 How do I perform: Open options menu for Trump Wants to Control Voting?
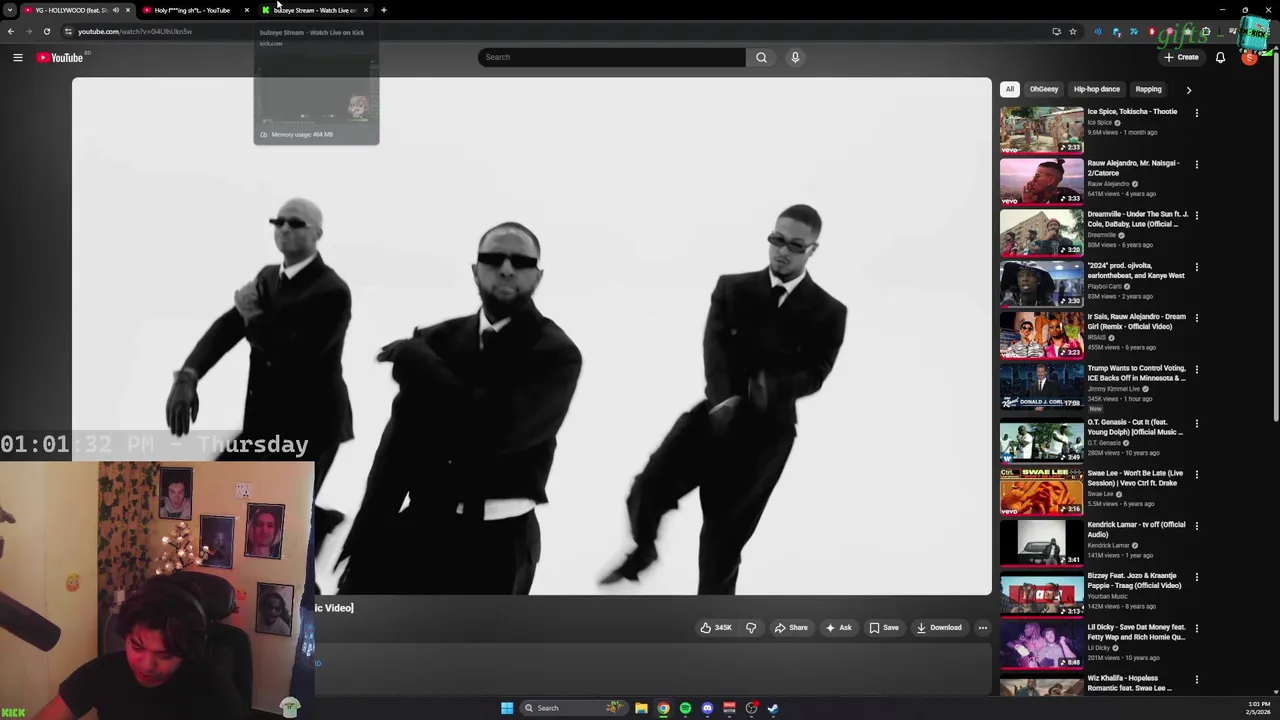coord(1197,370)
